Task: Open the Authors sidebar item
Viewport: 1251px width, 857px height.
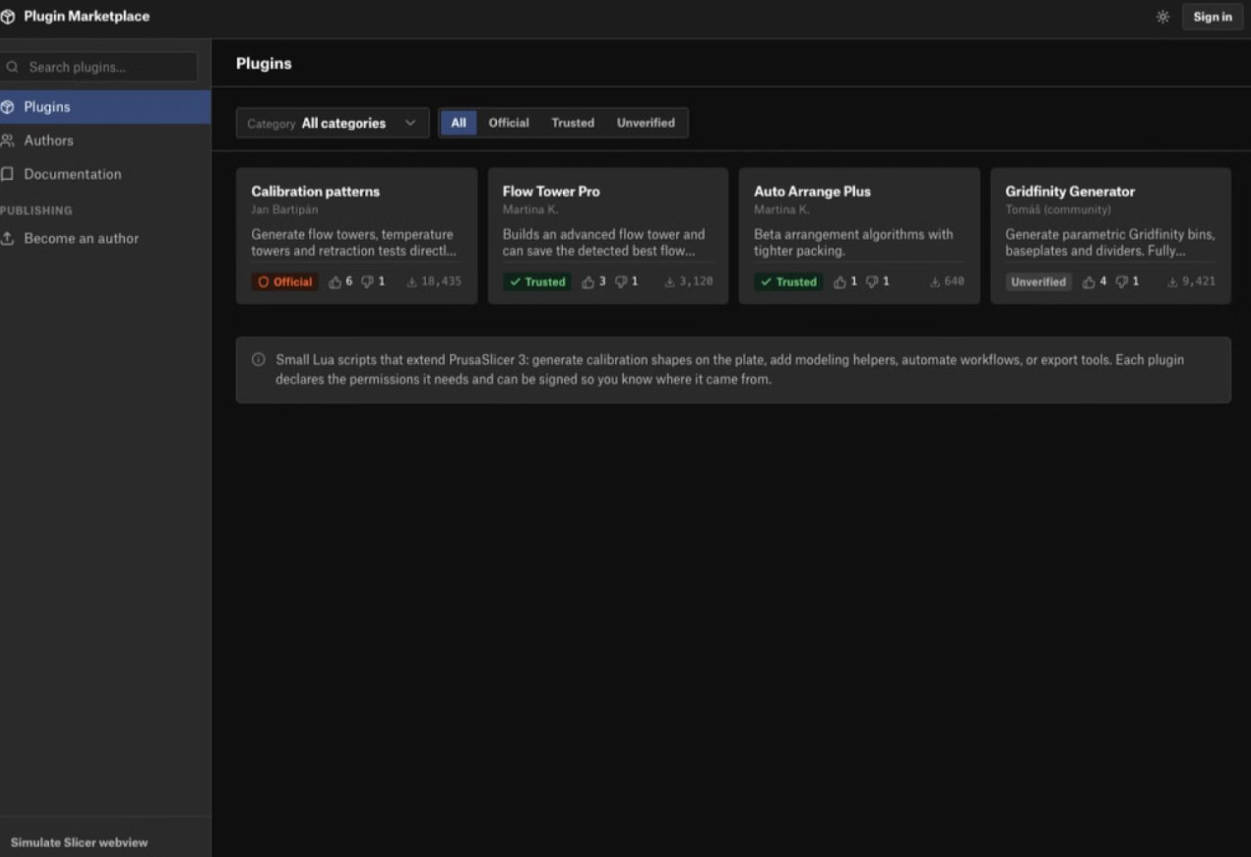Action: point(105,140)
